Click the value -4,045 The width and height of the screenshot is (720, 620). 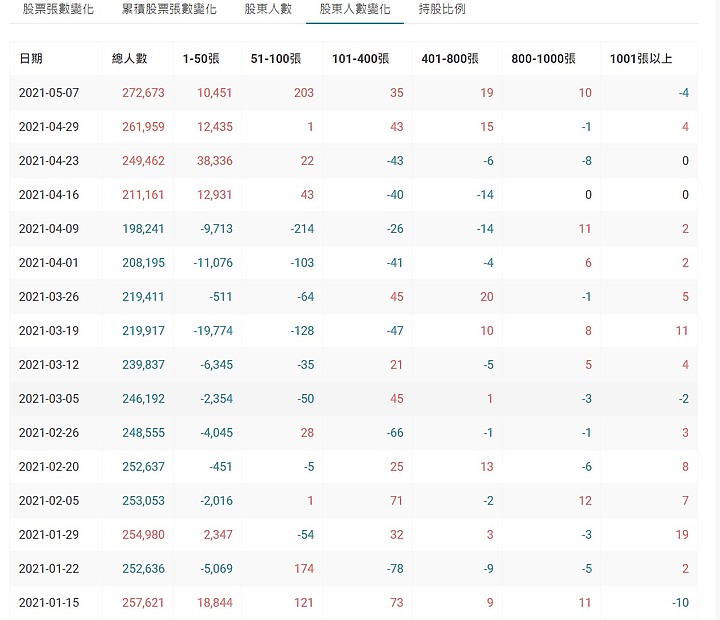pos(216,433)
